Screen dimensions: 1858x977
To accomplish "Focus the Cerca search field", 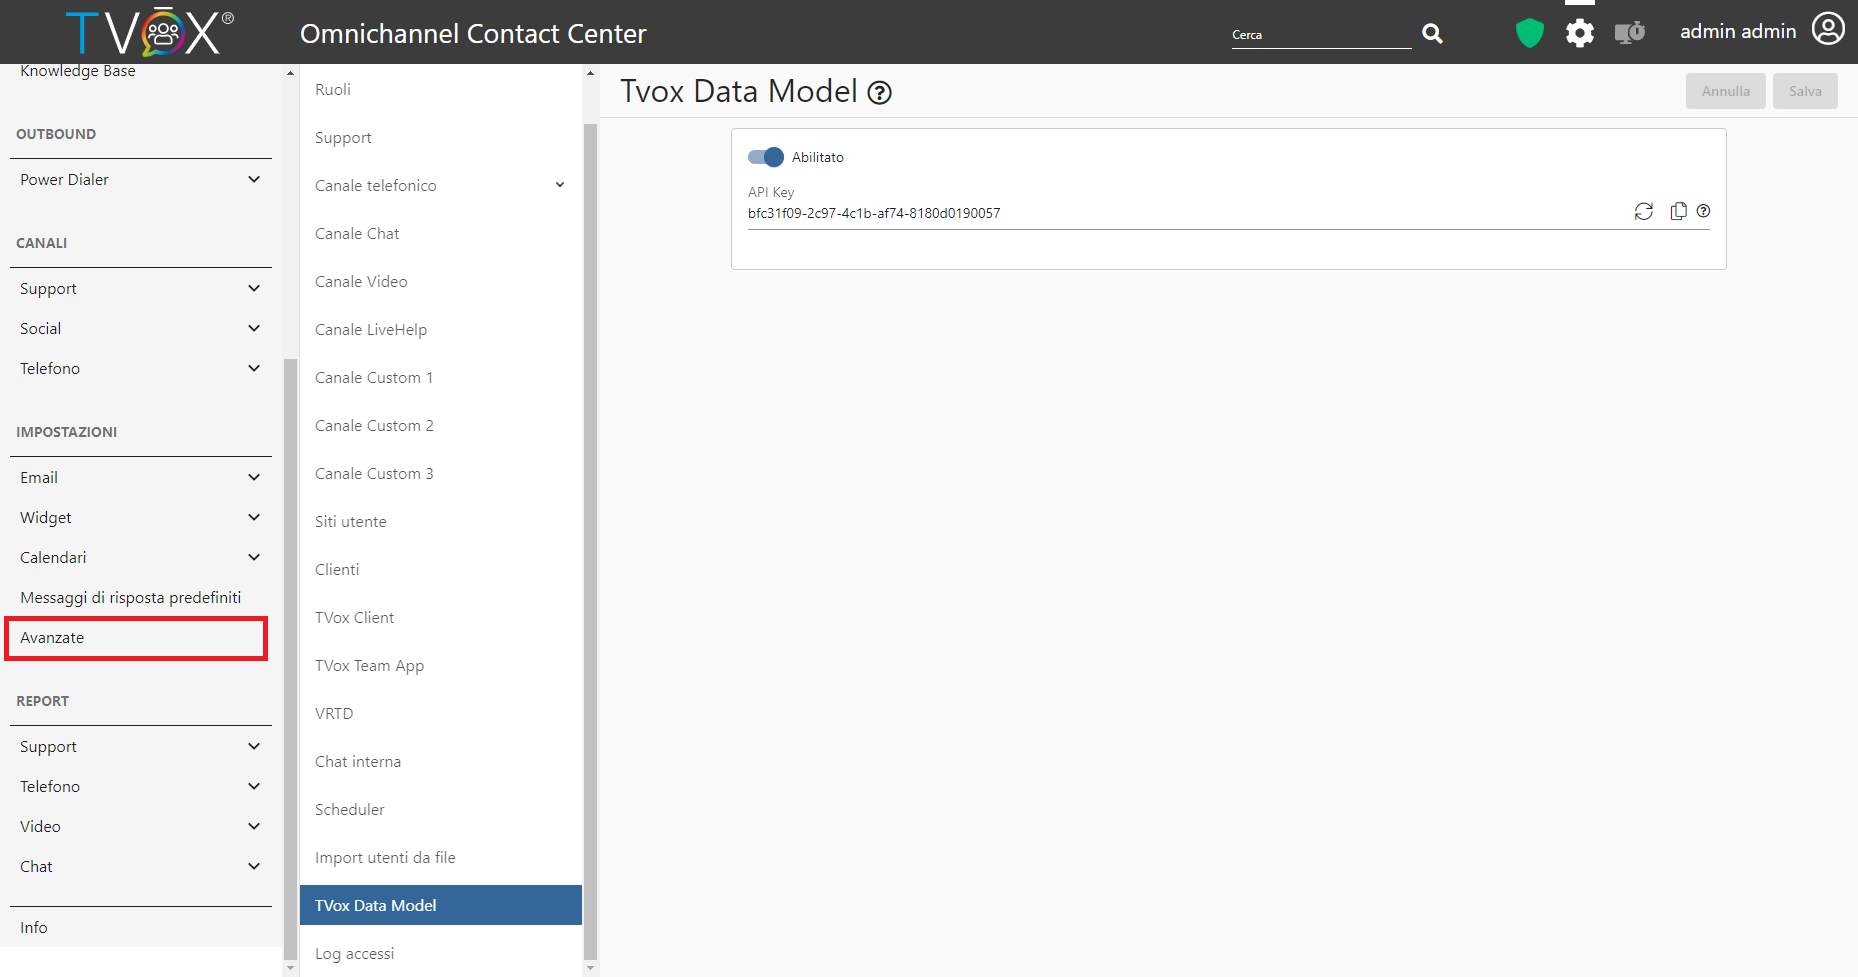I will tap(1321, 35).
